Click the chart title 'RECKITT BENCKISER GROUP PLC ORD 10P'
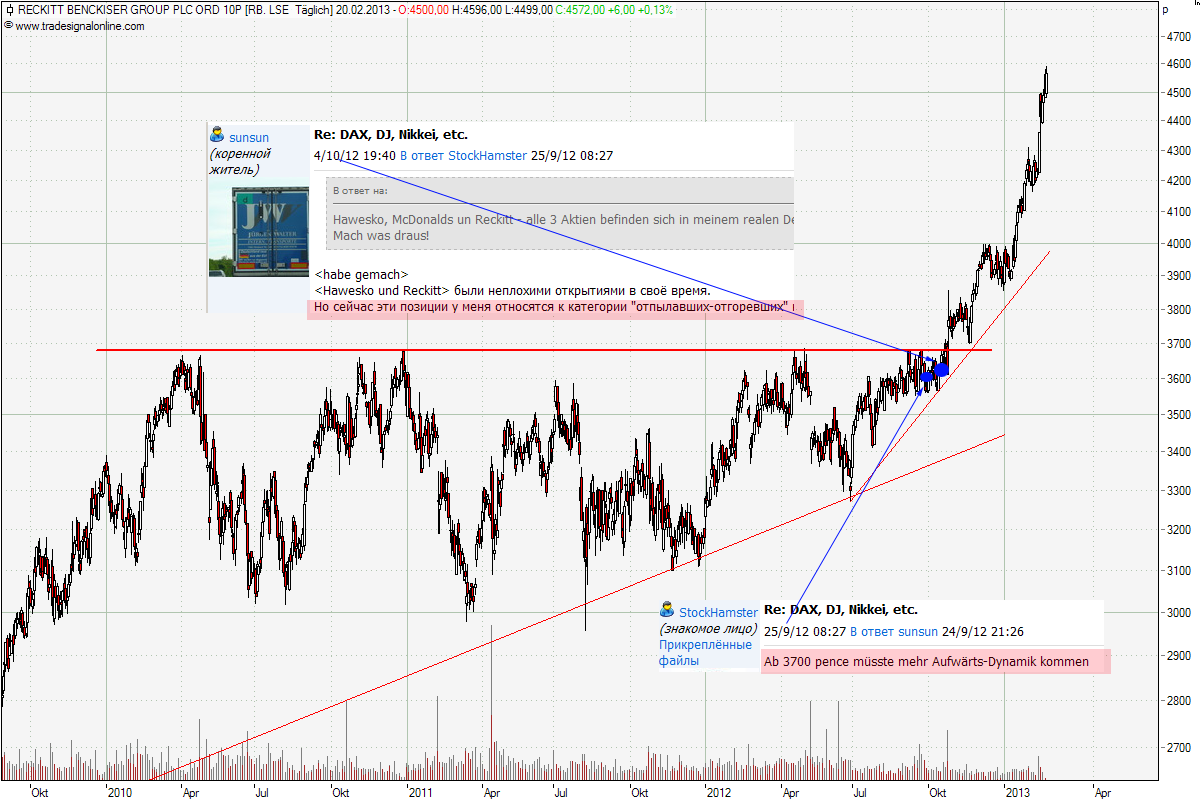This screenshot has width=1200, height=800. pos(131,10)
